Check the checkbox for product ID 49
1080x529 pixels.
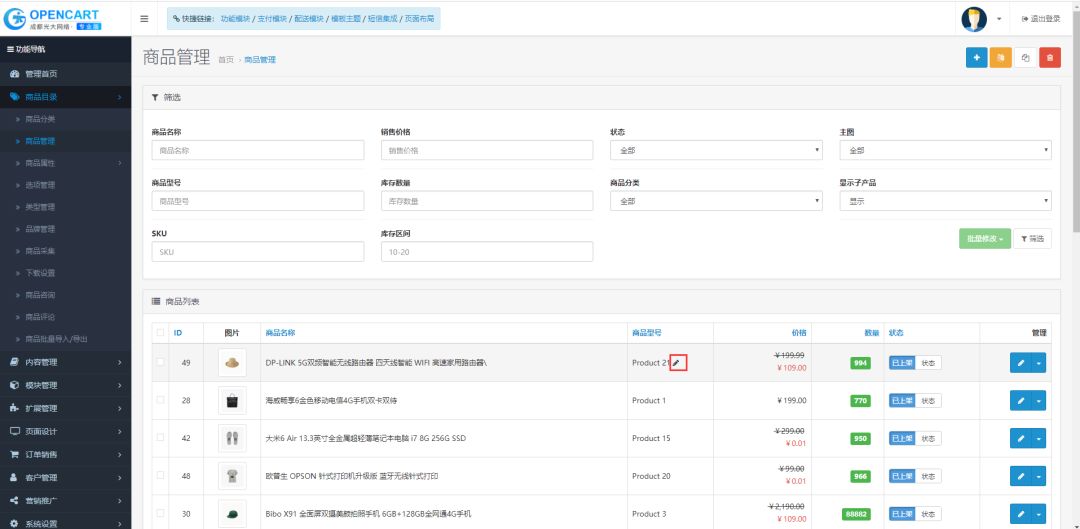pos(160,363)
